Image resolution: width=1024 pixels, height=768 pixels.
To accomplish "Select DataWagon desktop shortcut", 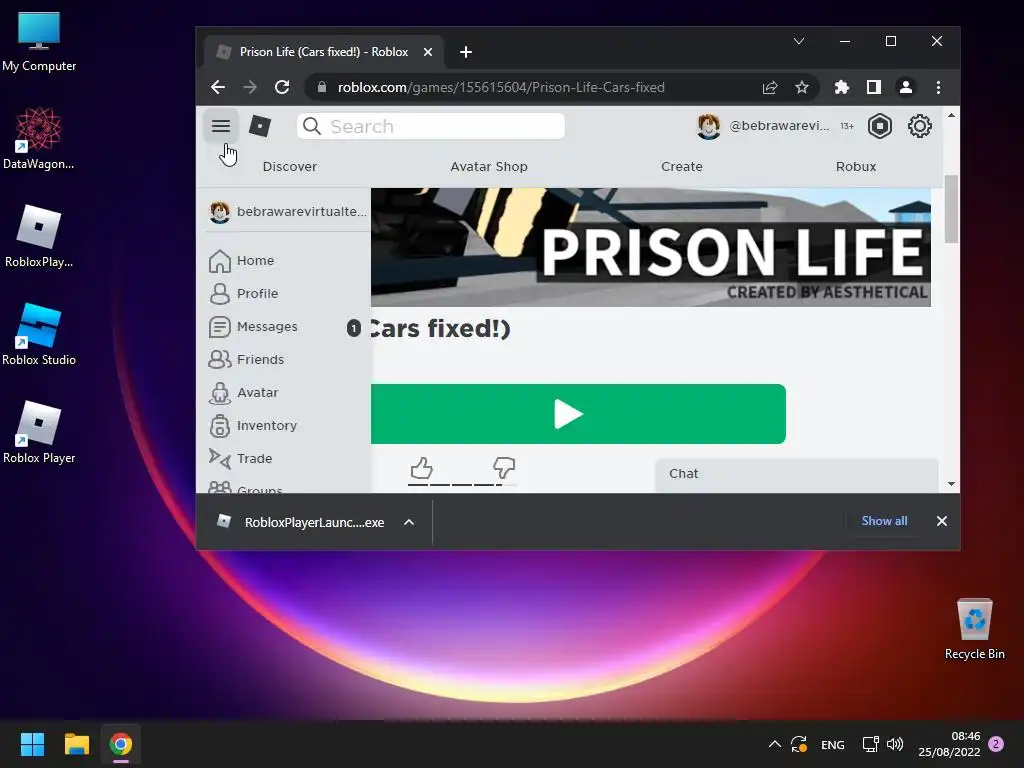I will pos(39,138).
